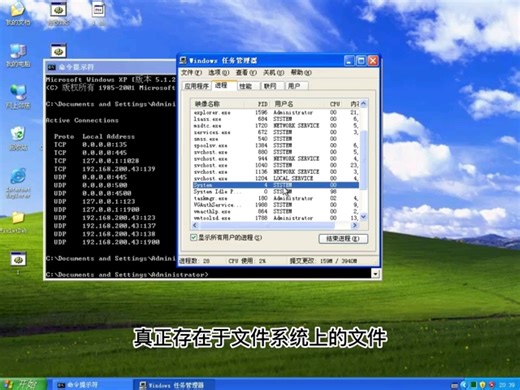The width and height of the screenshot is (520, 390).
Task: Select the highlighted System process row
Action: click(276, 185)
